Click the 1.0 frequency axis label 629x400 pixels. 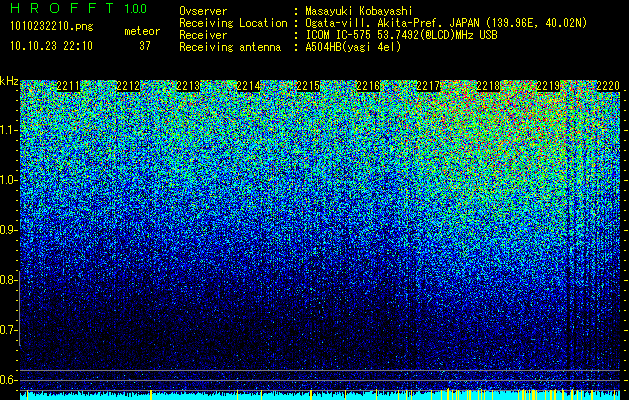pyautogui.click(x=7, y=181)
